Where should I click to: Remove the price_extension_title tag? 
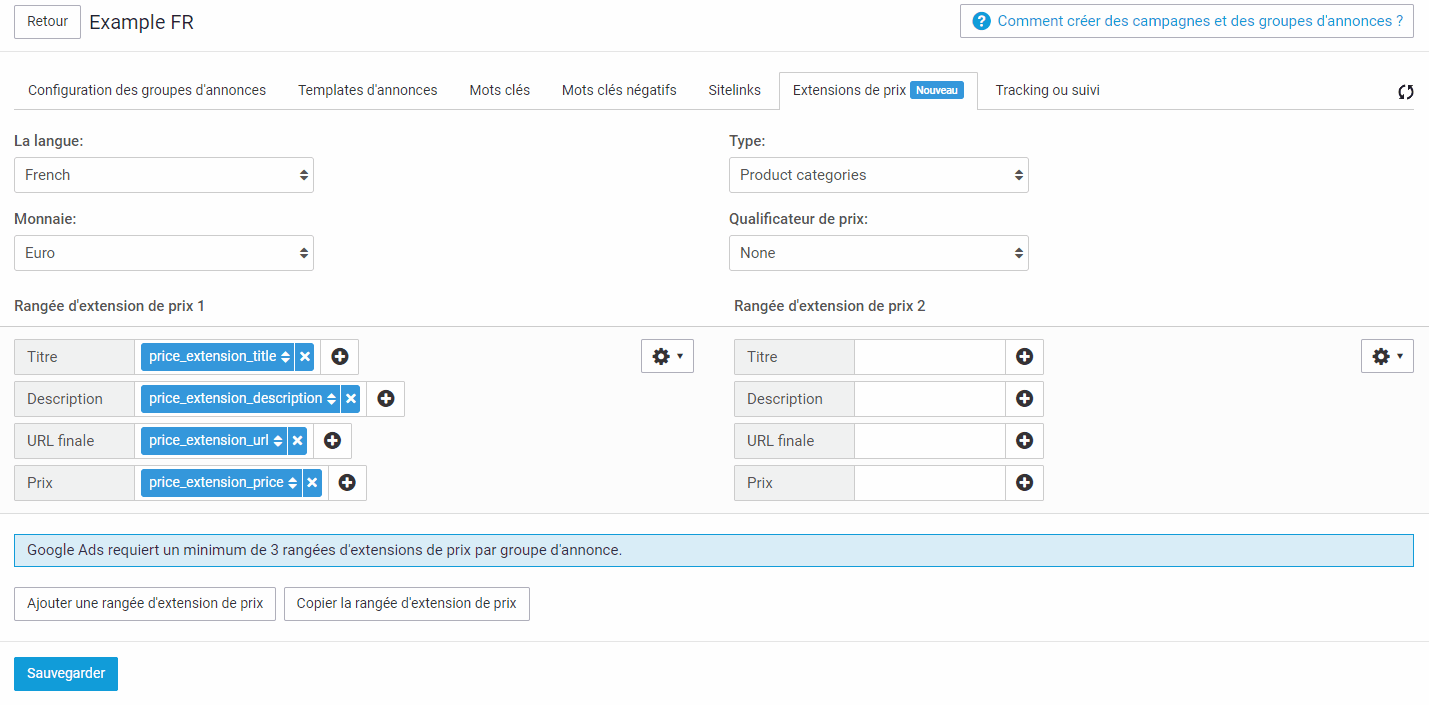305,357
